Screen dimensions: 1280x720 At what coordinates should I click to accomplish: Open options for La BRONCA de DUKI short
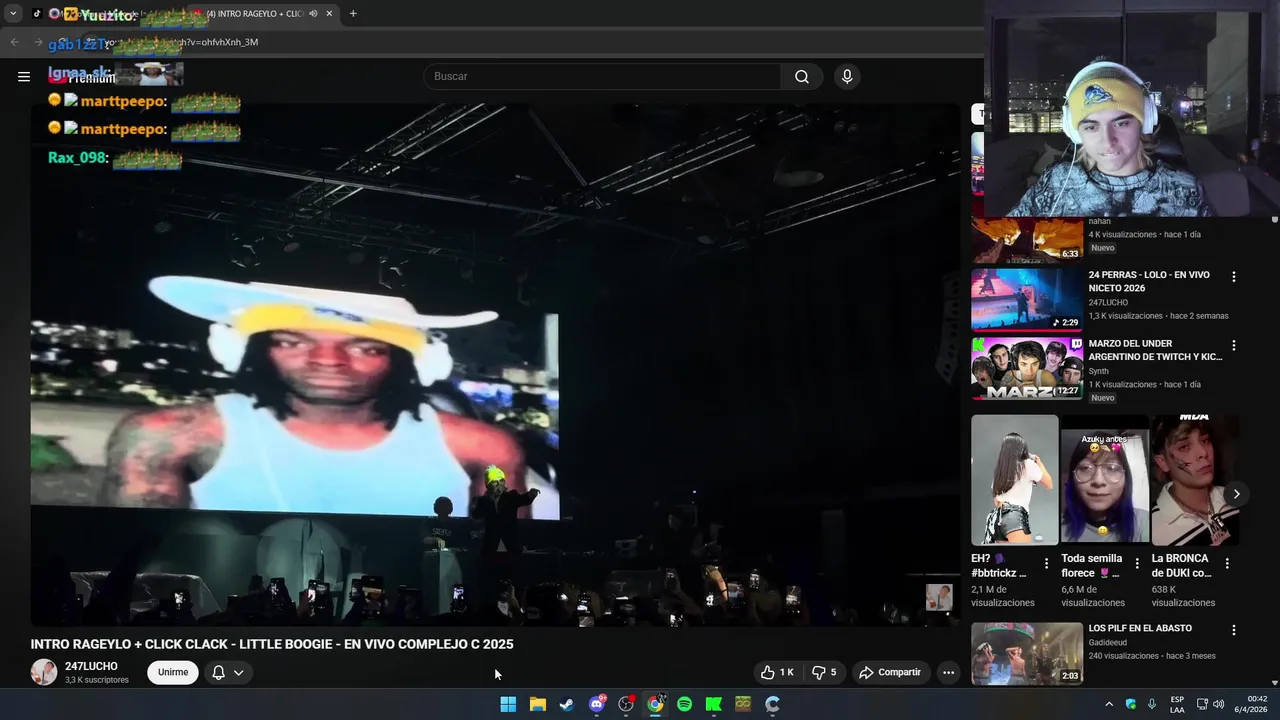coord(1227,564)
